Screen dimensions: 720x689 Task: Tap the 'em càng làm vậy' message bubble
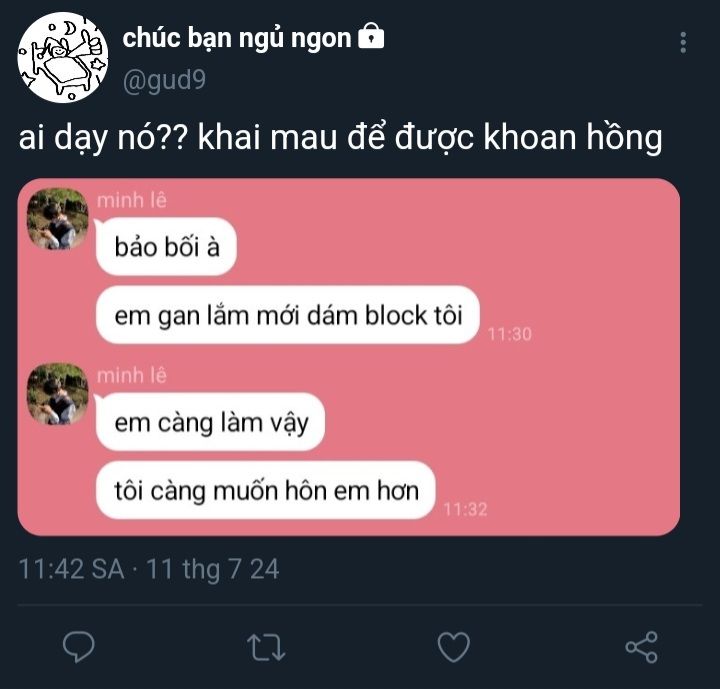[210, 422]
